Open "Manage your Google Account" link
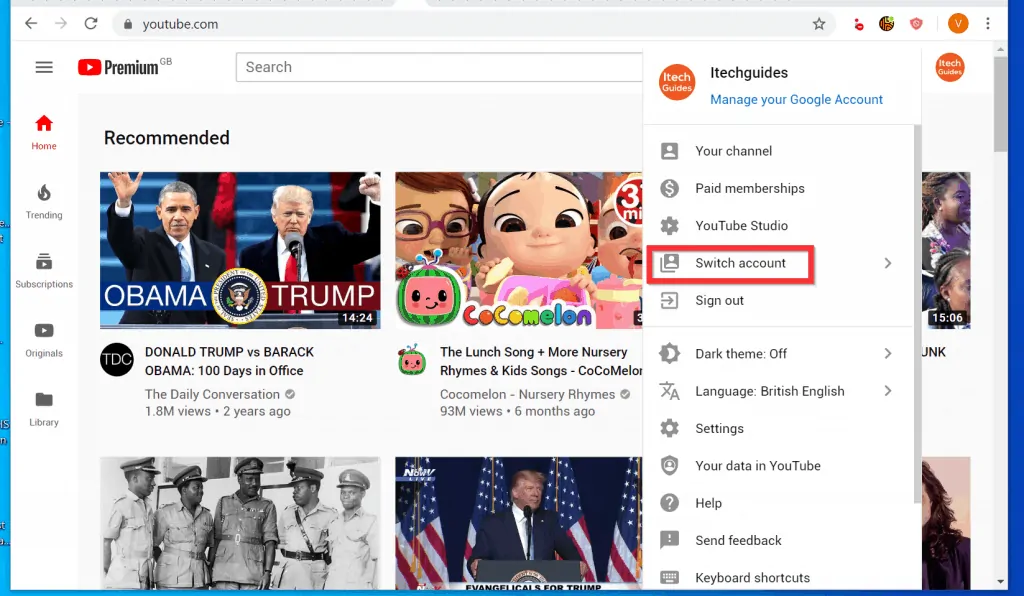This screenshot has height=596, width=1024. click(796, 99)
